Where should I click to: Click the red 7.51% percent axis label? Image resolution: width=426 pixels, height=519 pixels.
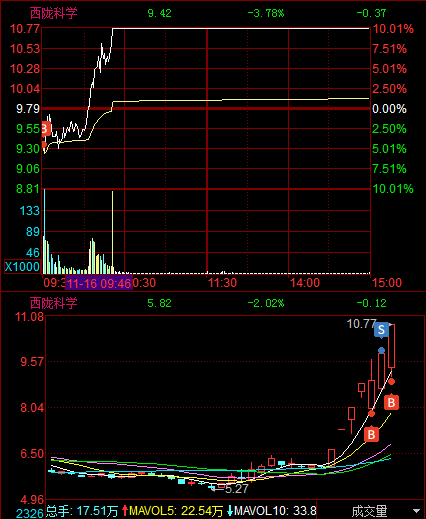390,49
